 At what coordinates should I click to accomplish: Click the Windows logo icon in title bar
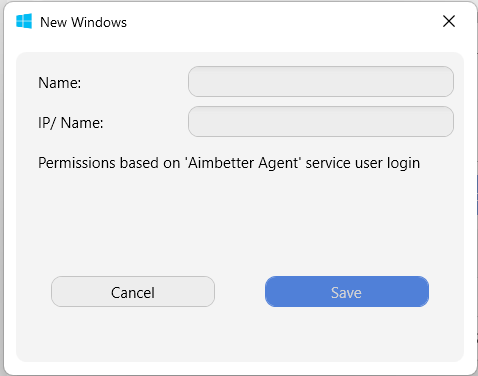click(x=24, y=21)
